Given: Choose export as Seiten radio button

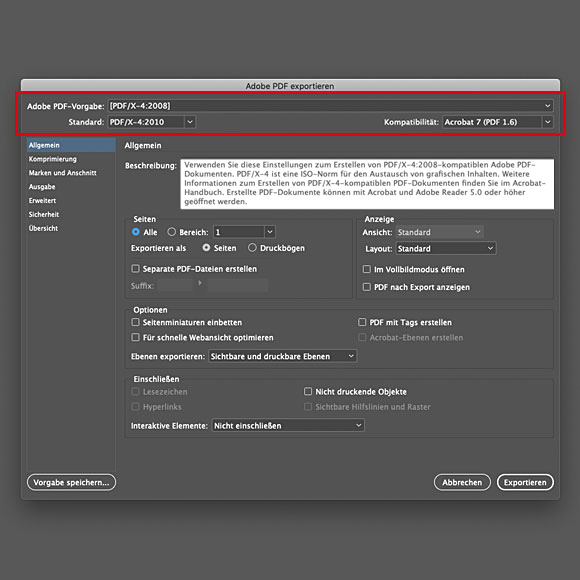Looking at the screenshot, I should click(206, 248).
